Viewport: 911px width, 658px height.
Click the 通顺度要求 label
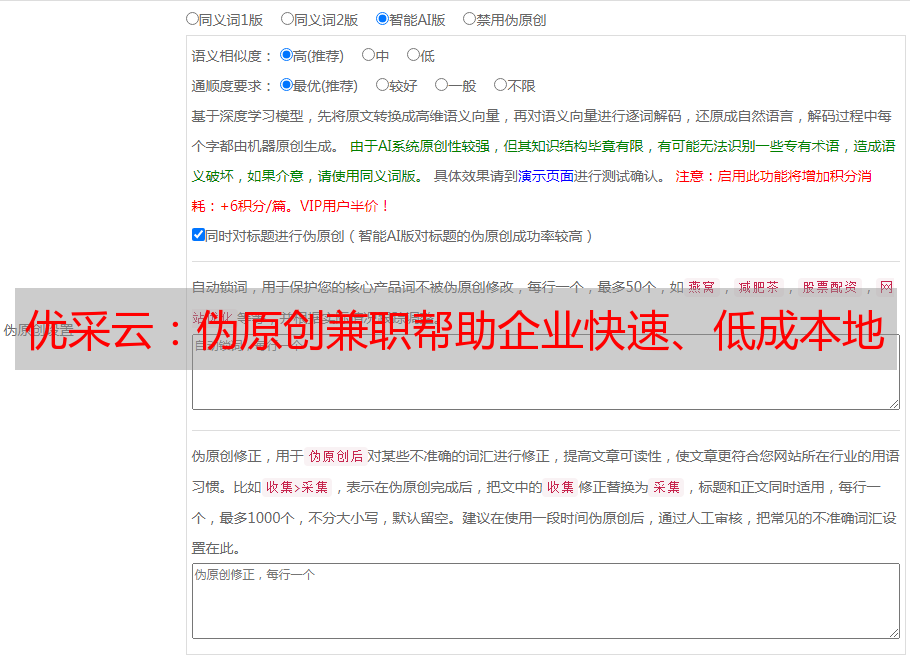[x=231, y=86]
